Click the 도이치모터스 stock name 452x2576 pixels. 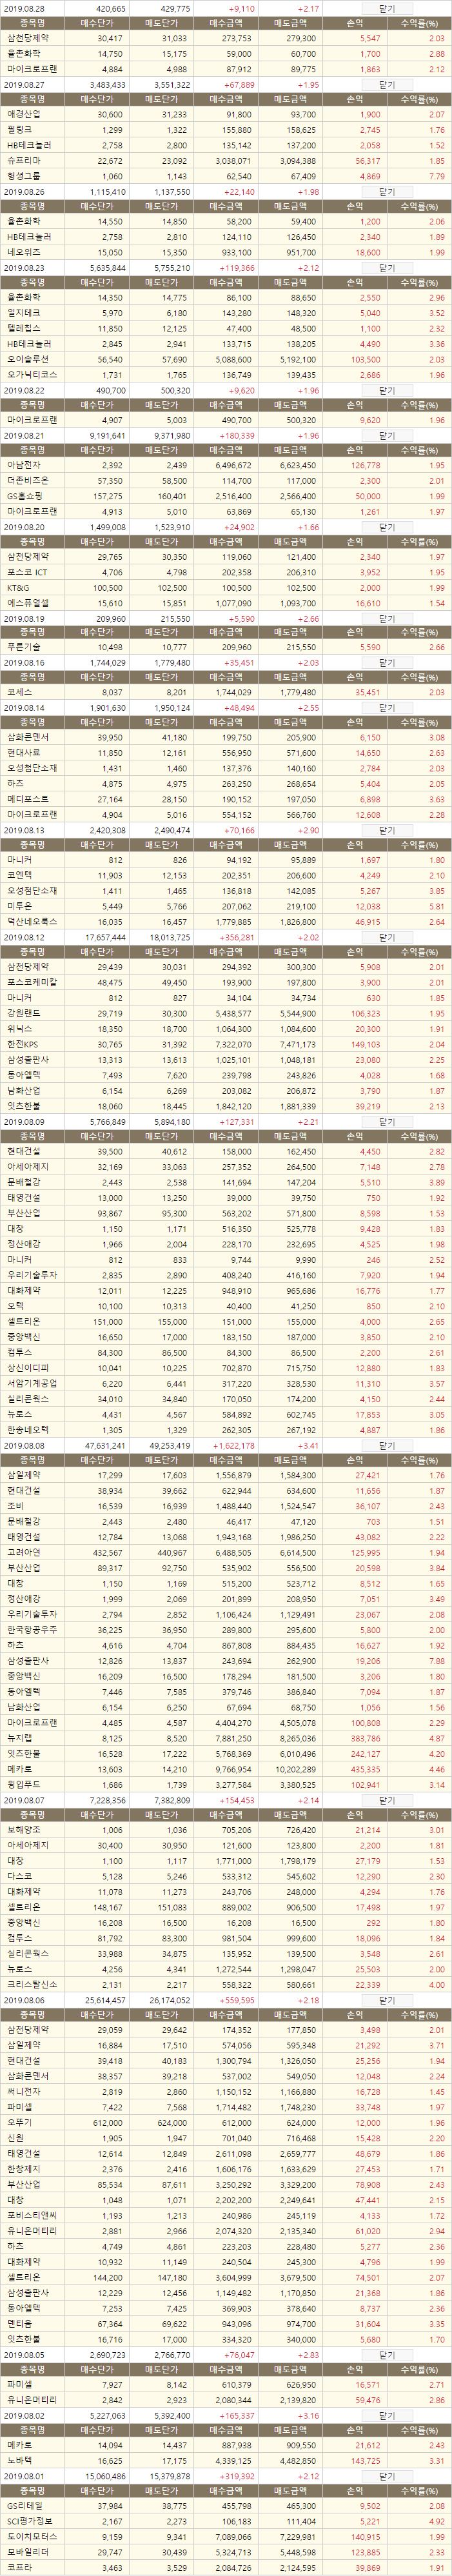coord(31,2537)
